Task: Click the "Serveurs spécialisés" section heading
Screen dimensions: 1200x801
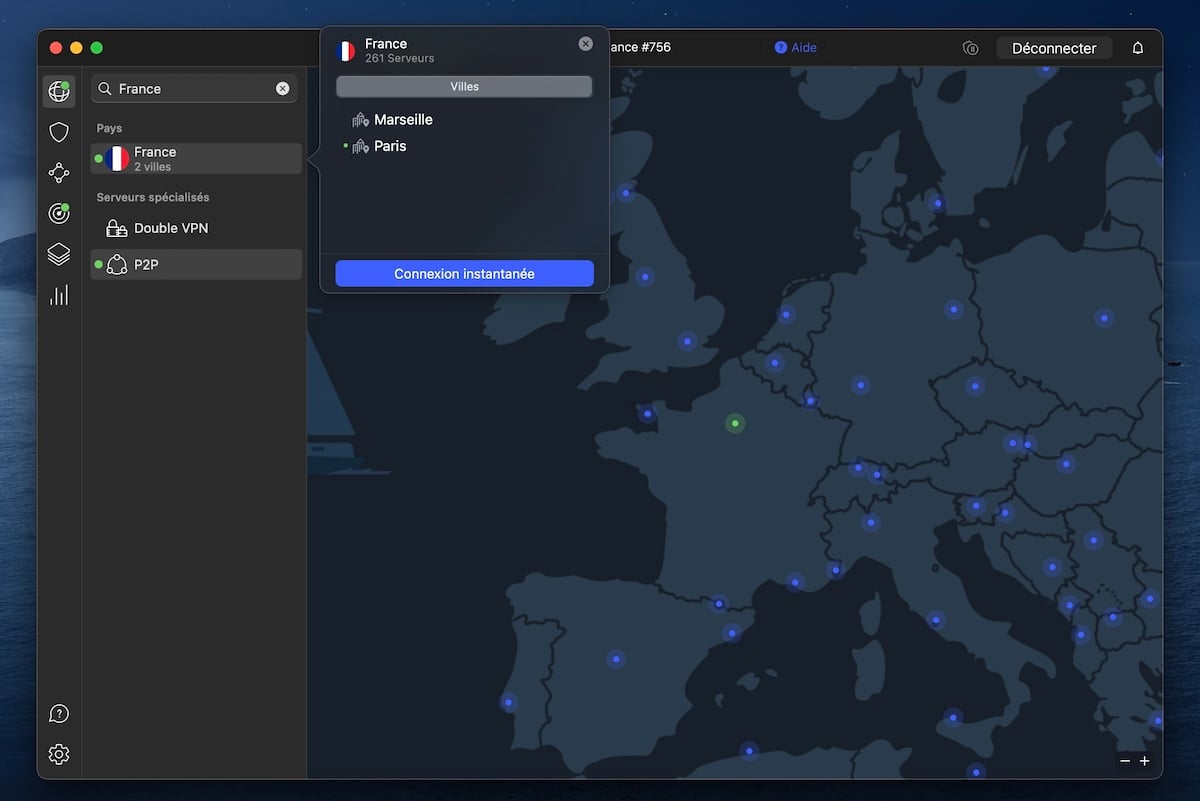Action: (153, 198)
